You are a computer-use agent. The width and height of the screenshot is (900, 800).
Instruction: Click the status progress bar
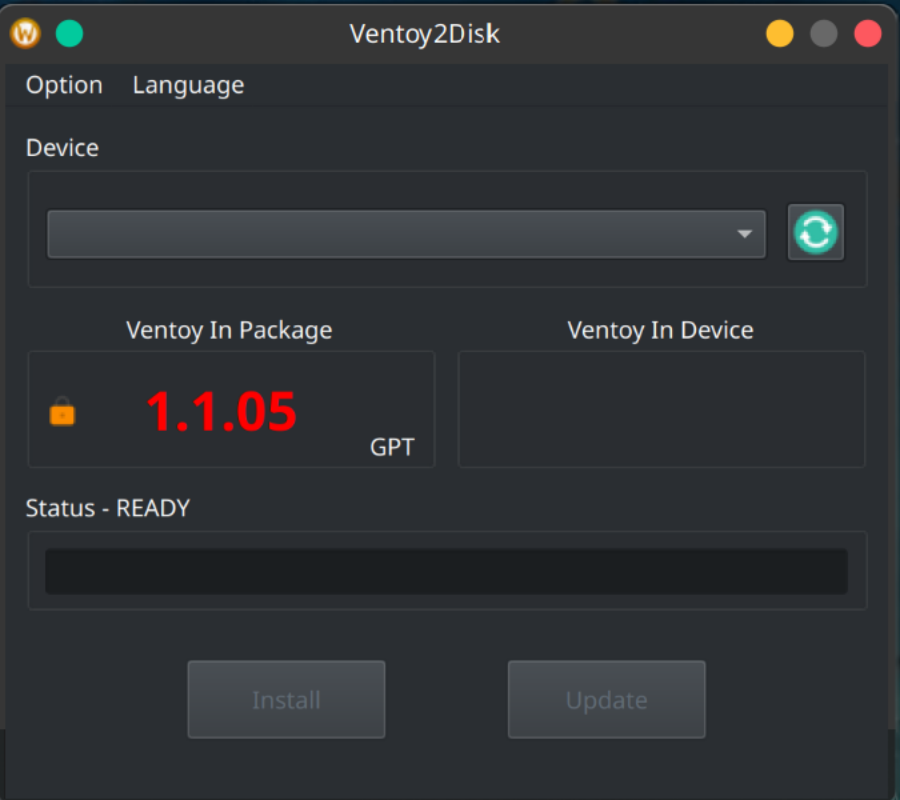pyautogui.click(x=445, y=570)
